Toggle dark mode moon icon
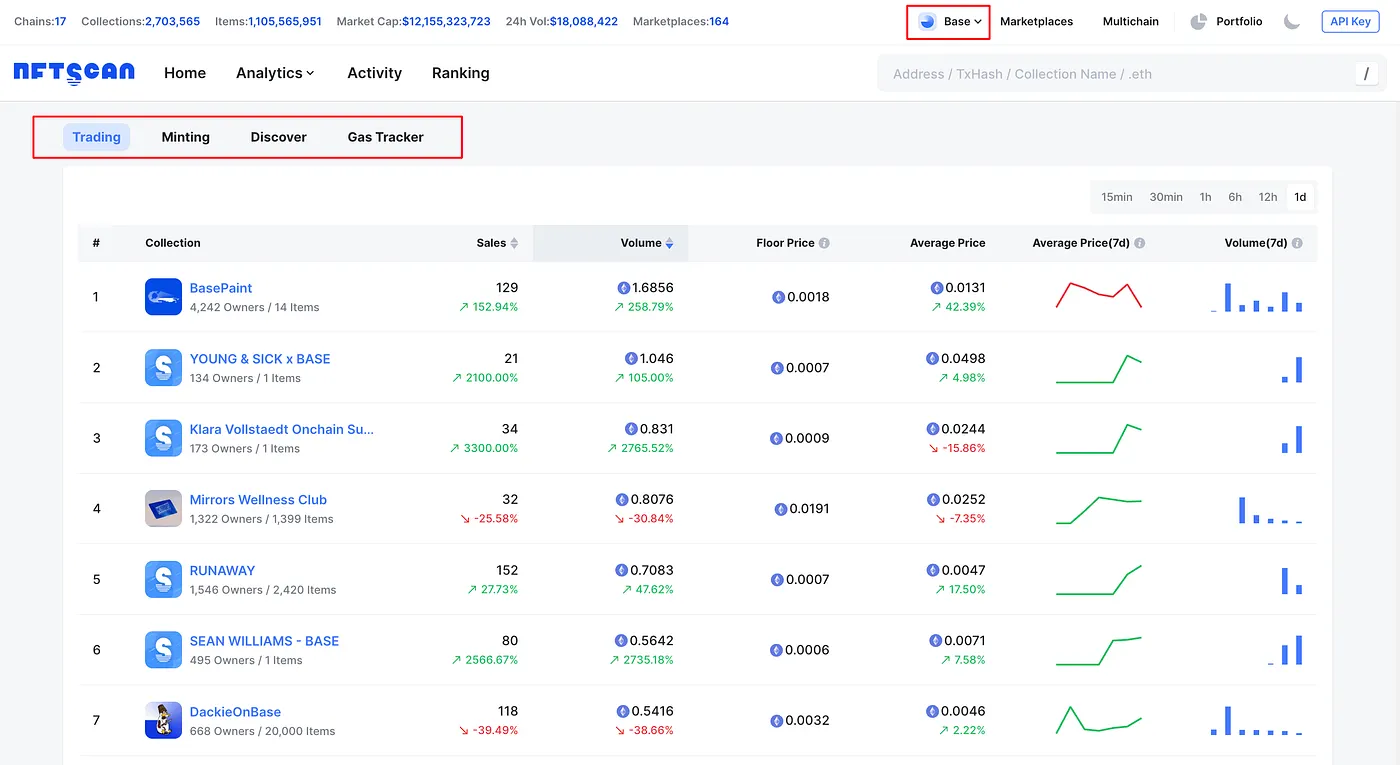 (1292, 21)
